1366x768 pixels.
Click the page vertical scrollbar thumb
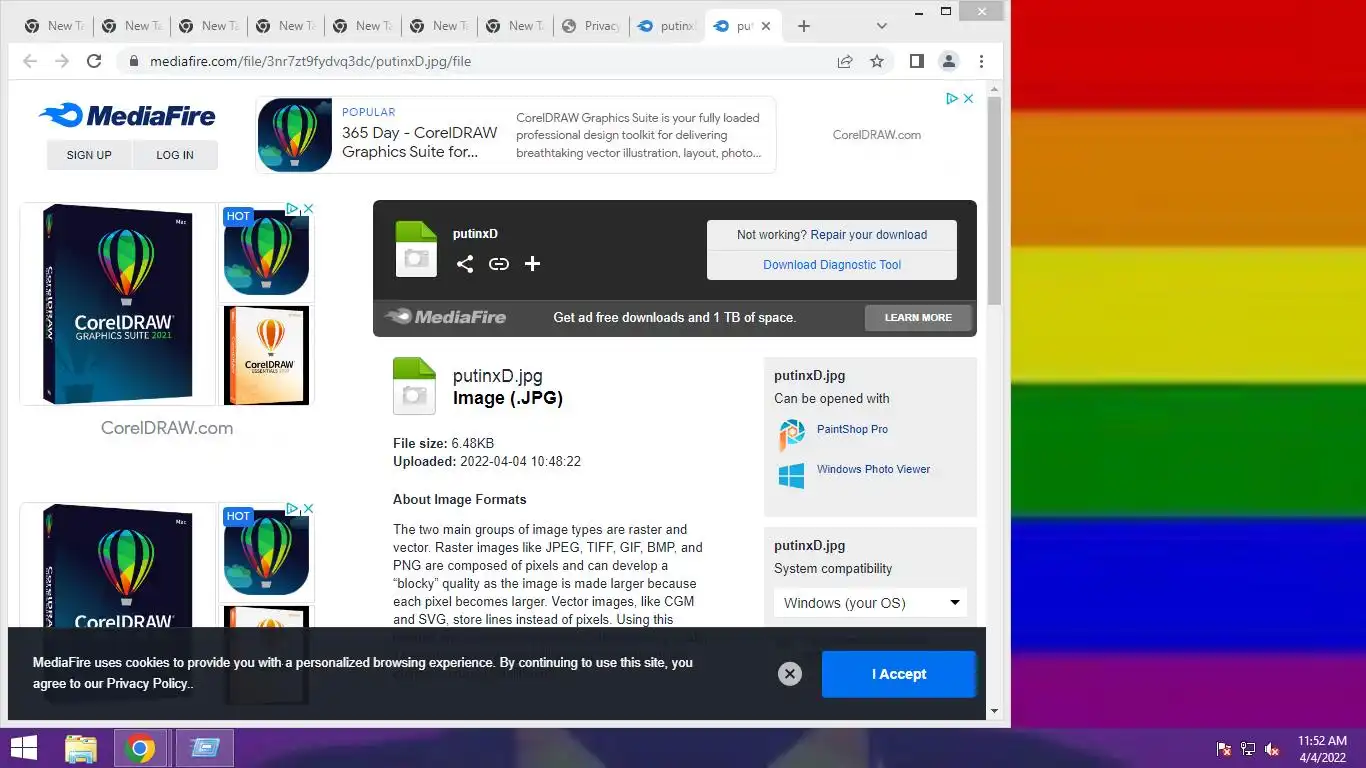pos(994,200)
